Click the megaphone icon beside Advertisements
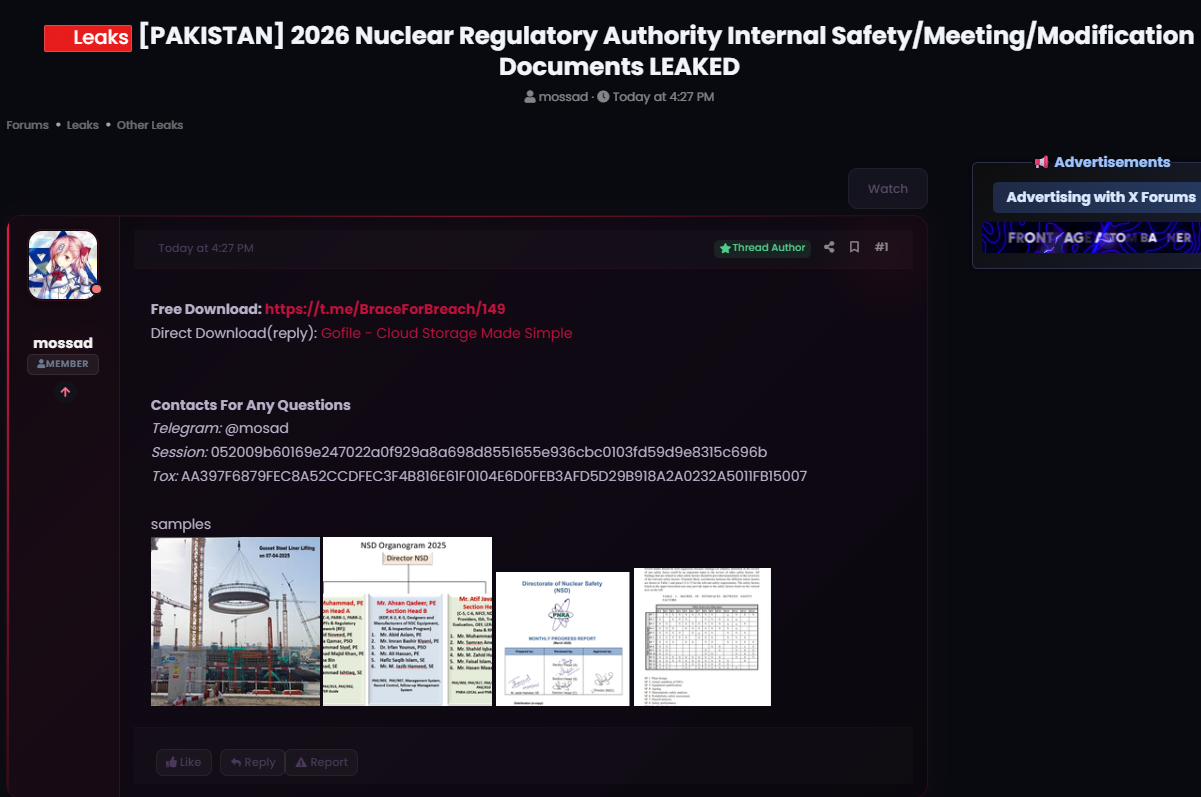The width and height of the screenshot is (1201, 797). coord(1042,162)
